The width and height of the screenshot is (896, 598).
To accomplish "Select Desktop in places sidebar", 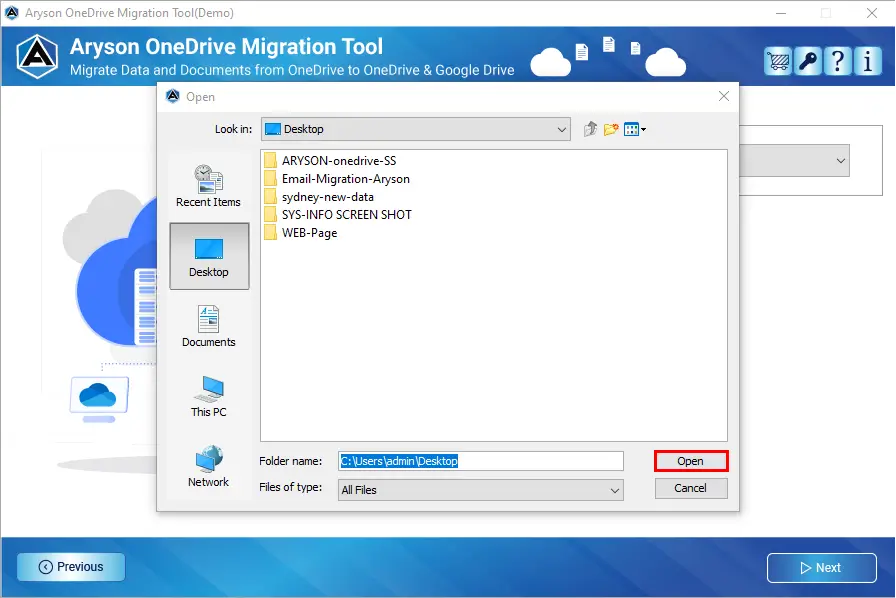I will coord(209,256).
